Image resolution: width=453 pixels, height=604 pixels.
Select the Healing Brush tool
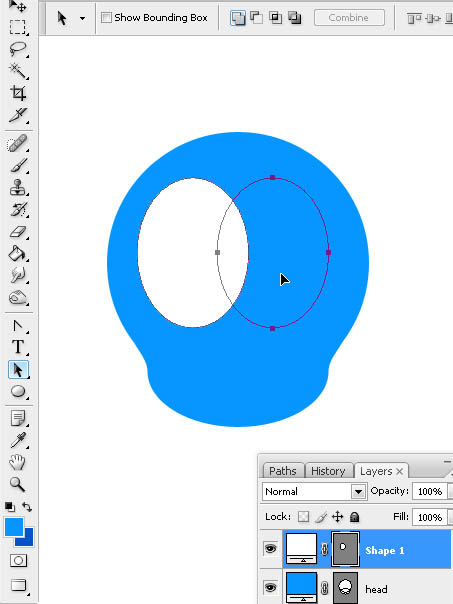click(x=18, y=144)
